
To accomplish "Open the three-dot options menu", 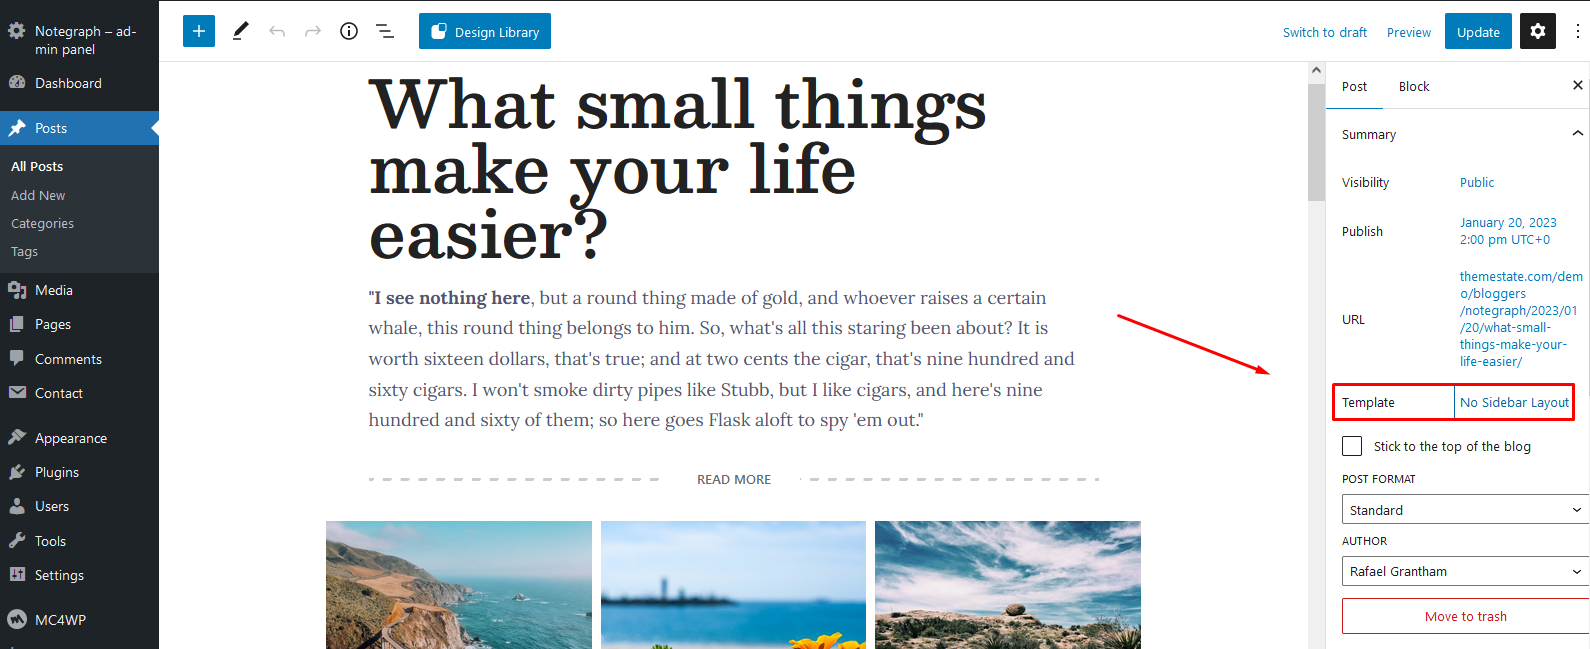I will pyautogui.click(x=1577, y=31).
